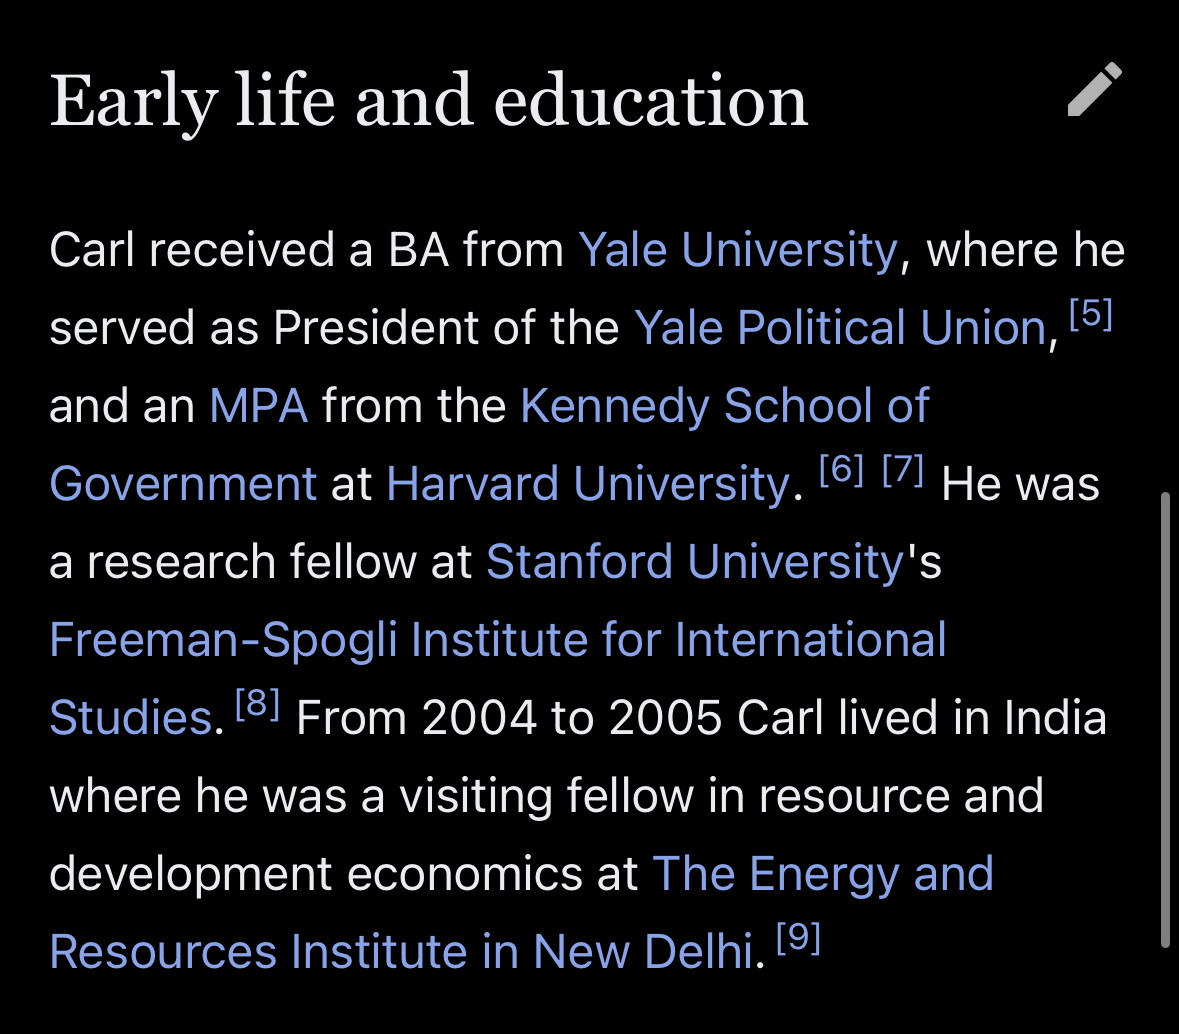Follow the MPA link
This screenshot has width=1179, height=1034.
pyautogui.click(x=258, y=406)
